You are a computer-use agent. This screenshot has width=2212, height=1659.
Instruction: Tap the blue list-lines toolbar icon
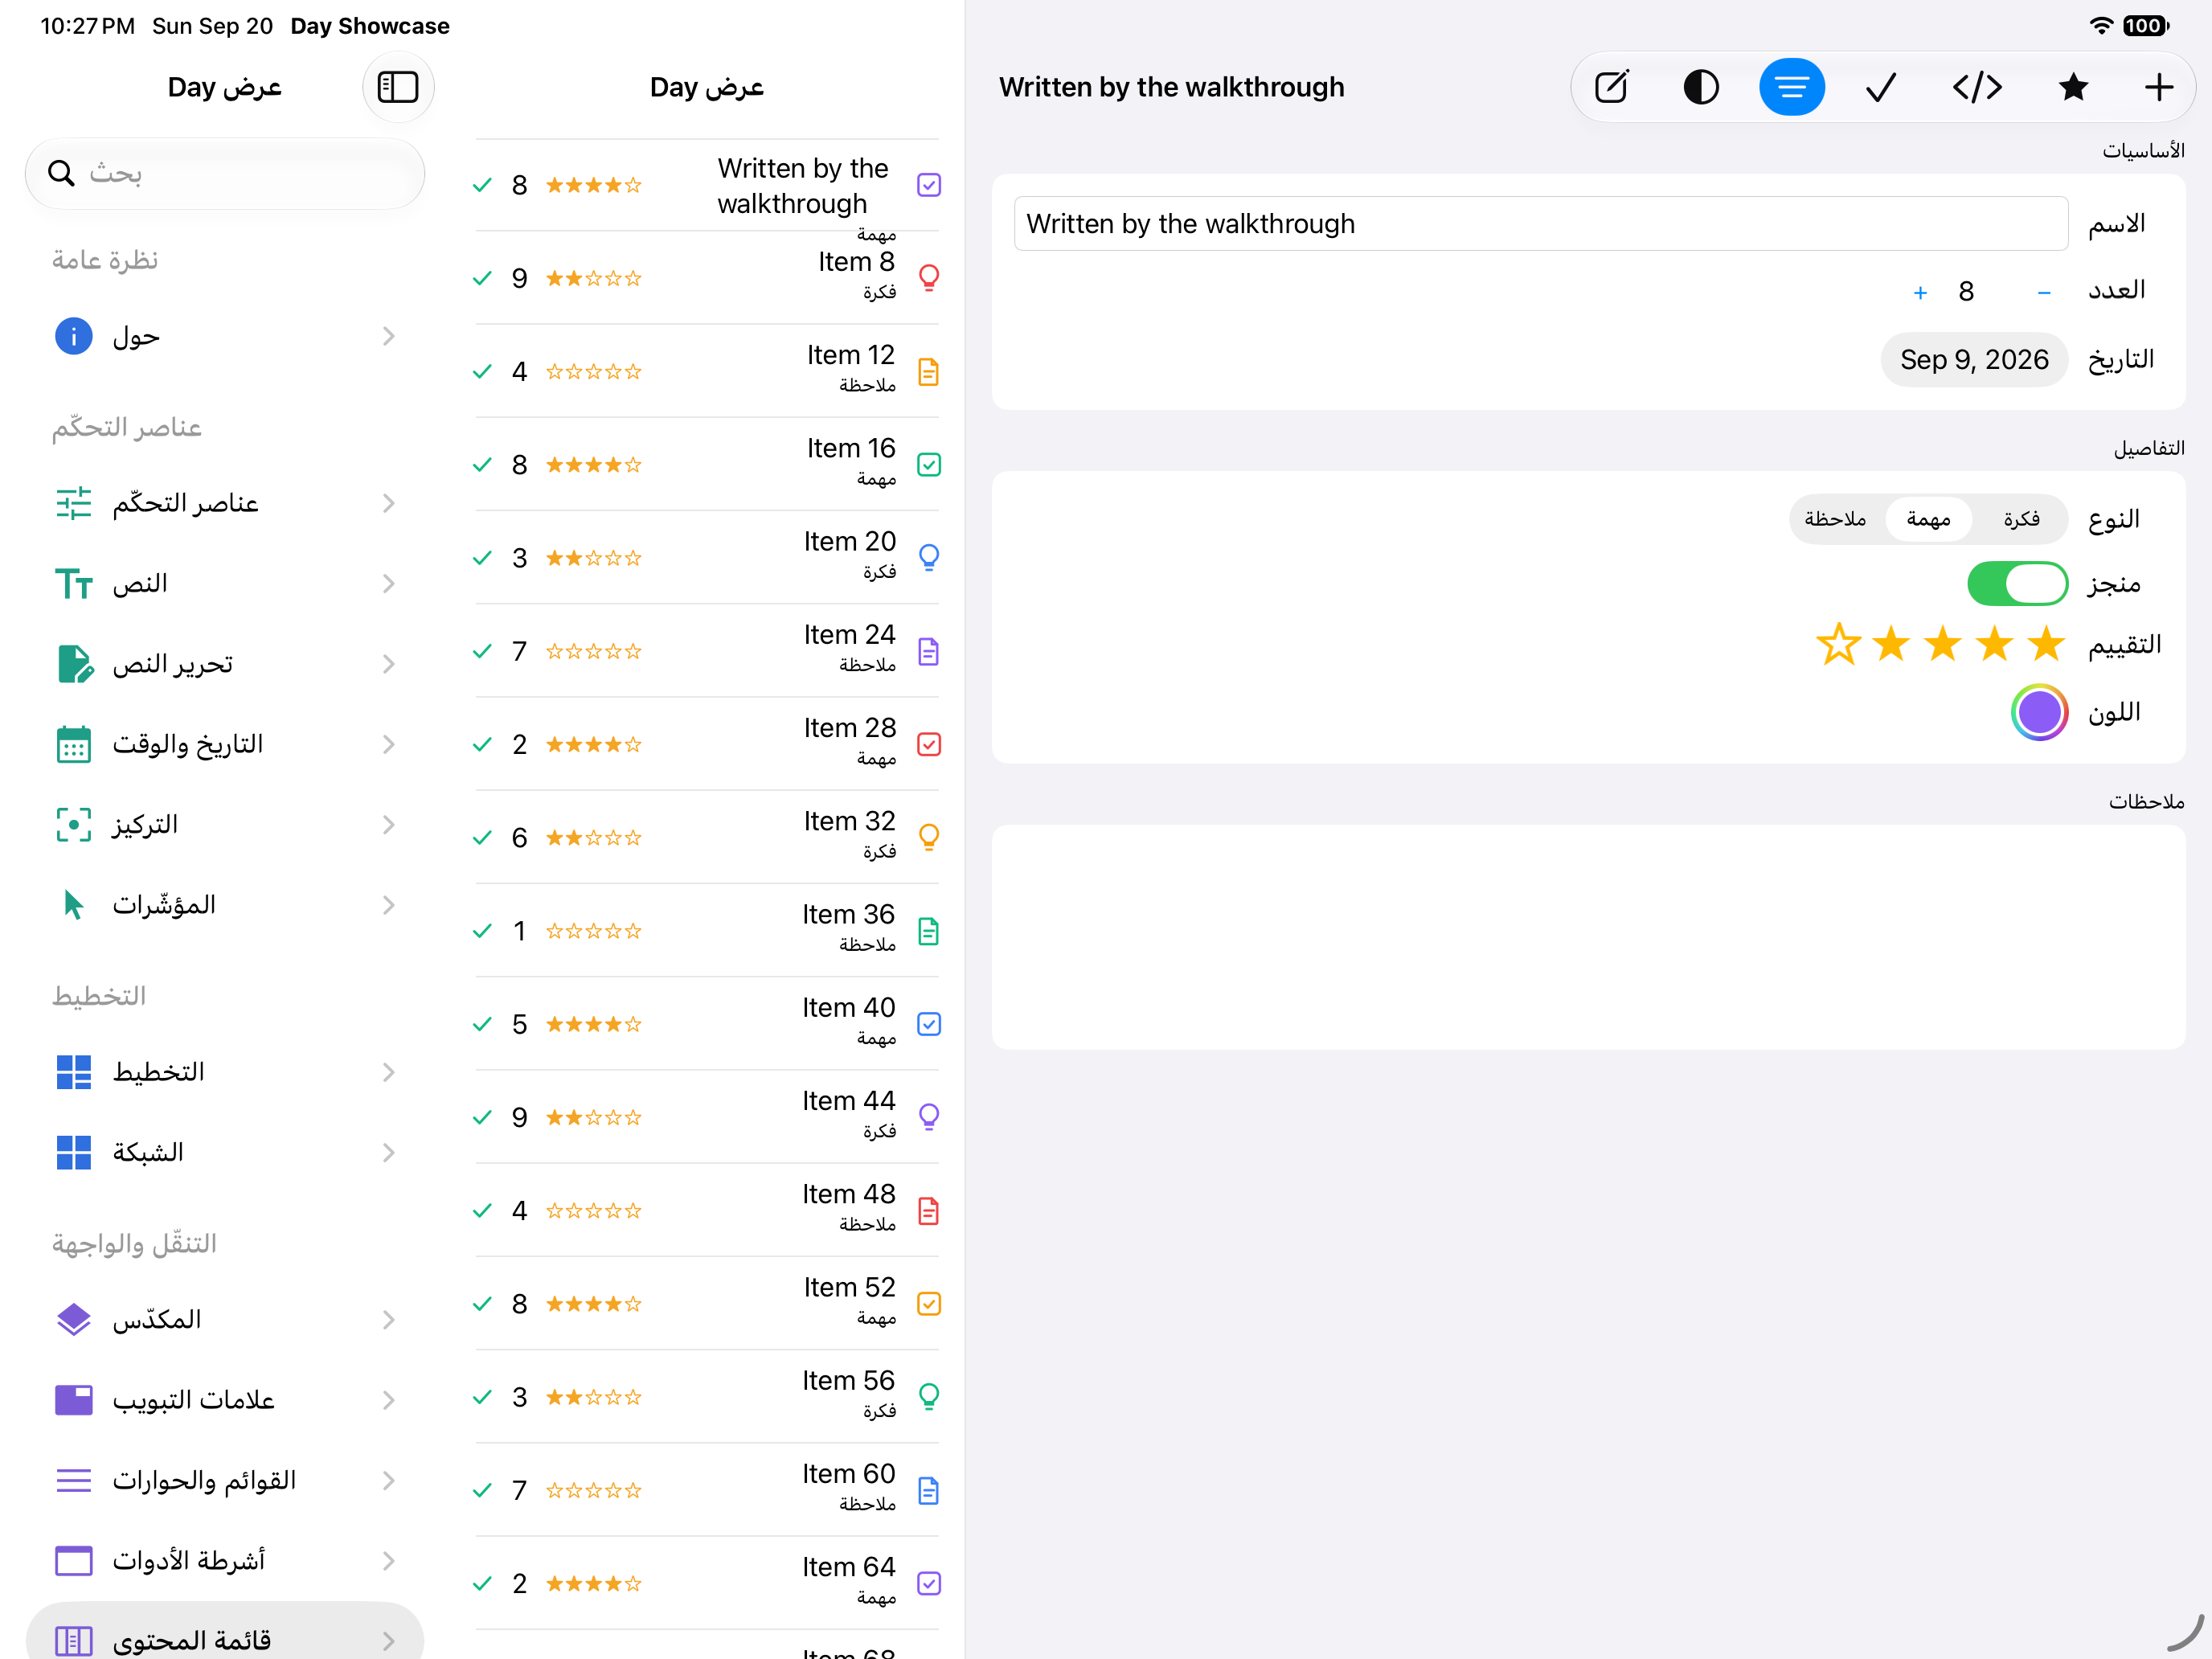[x=1791, y=87]
